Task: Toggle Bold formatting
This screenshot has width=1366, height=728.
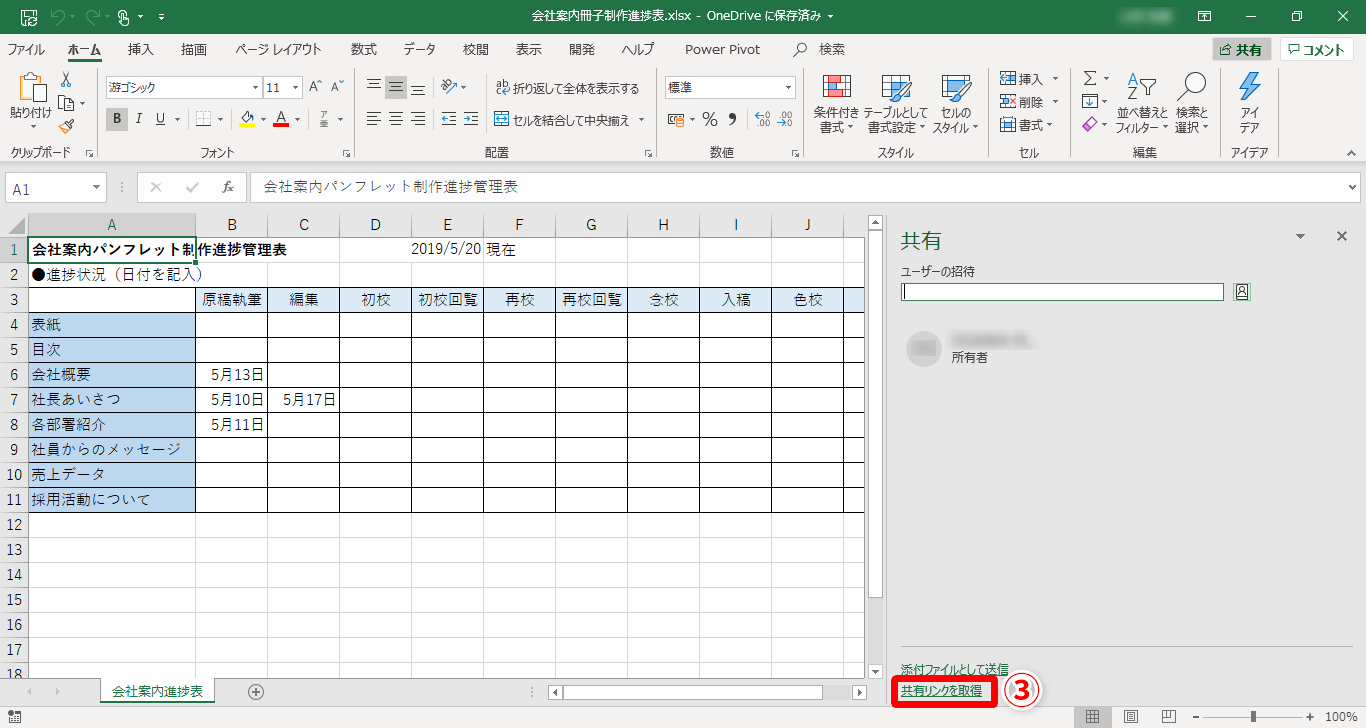Action: (118, 119)
